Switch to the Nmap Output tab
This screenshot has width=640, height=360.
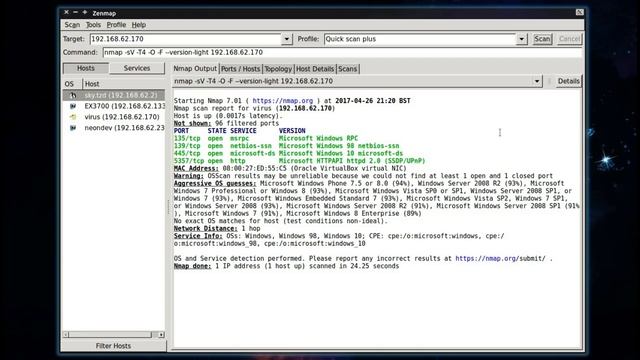(195, 69)
